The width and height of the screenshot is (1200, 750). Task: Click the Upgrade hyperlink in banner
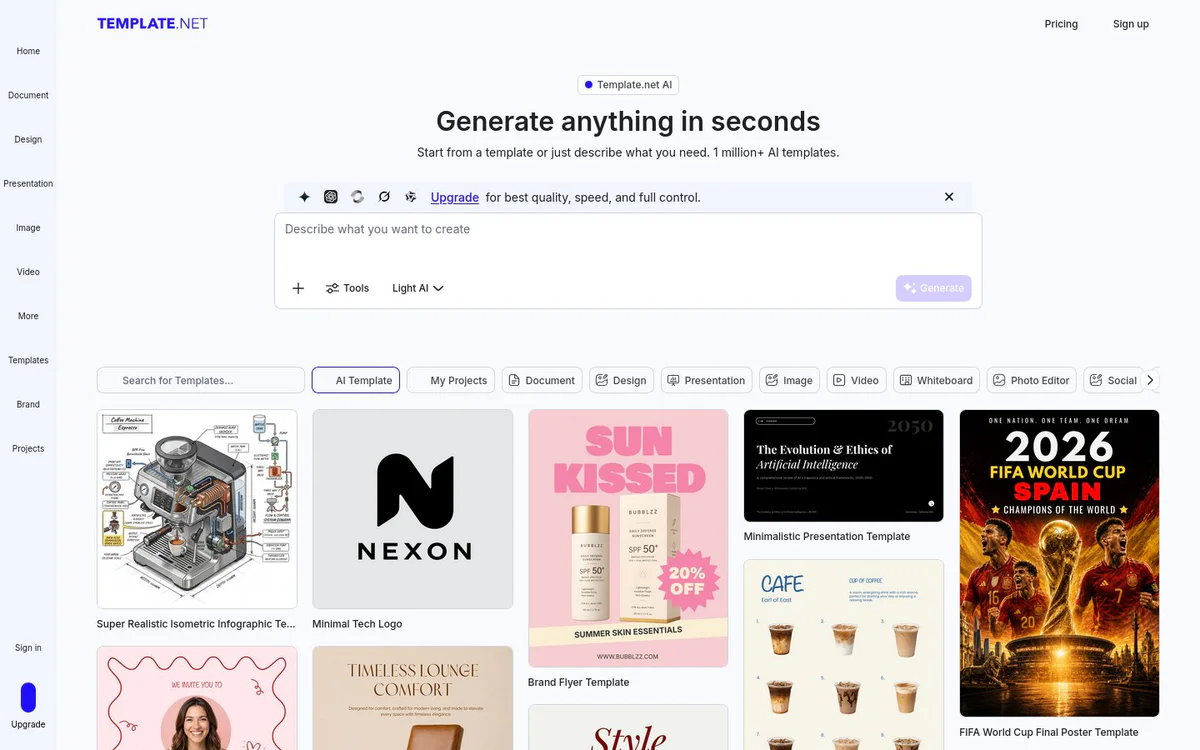point(454,197)
